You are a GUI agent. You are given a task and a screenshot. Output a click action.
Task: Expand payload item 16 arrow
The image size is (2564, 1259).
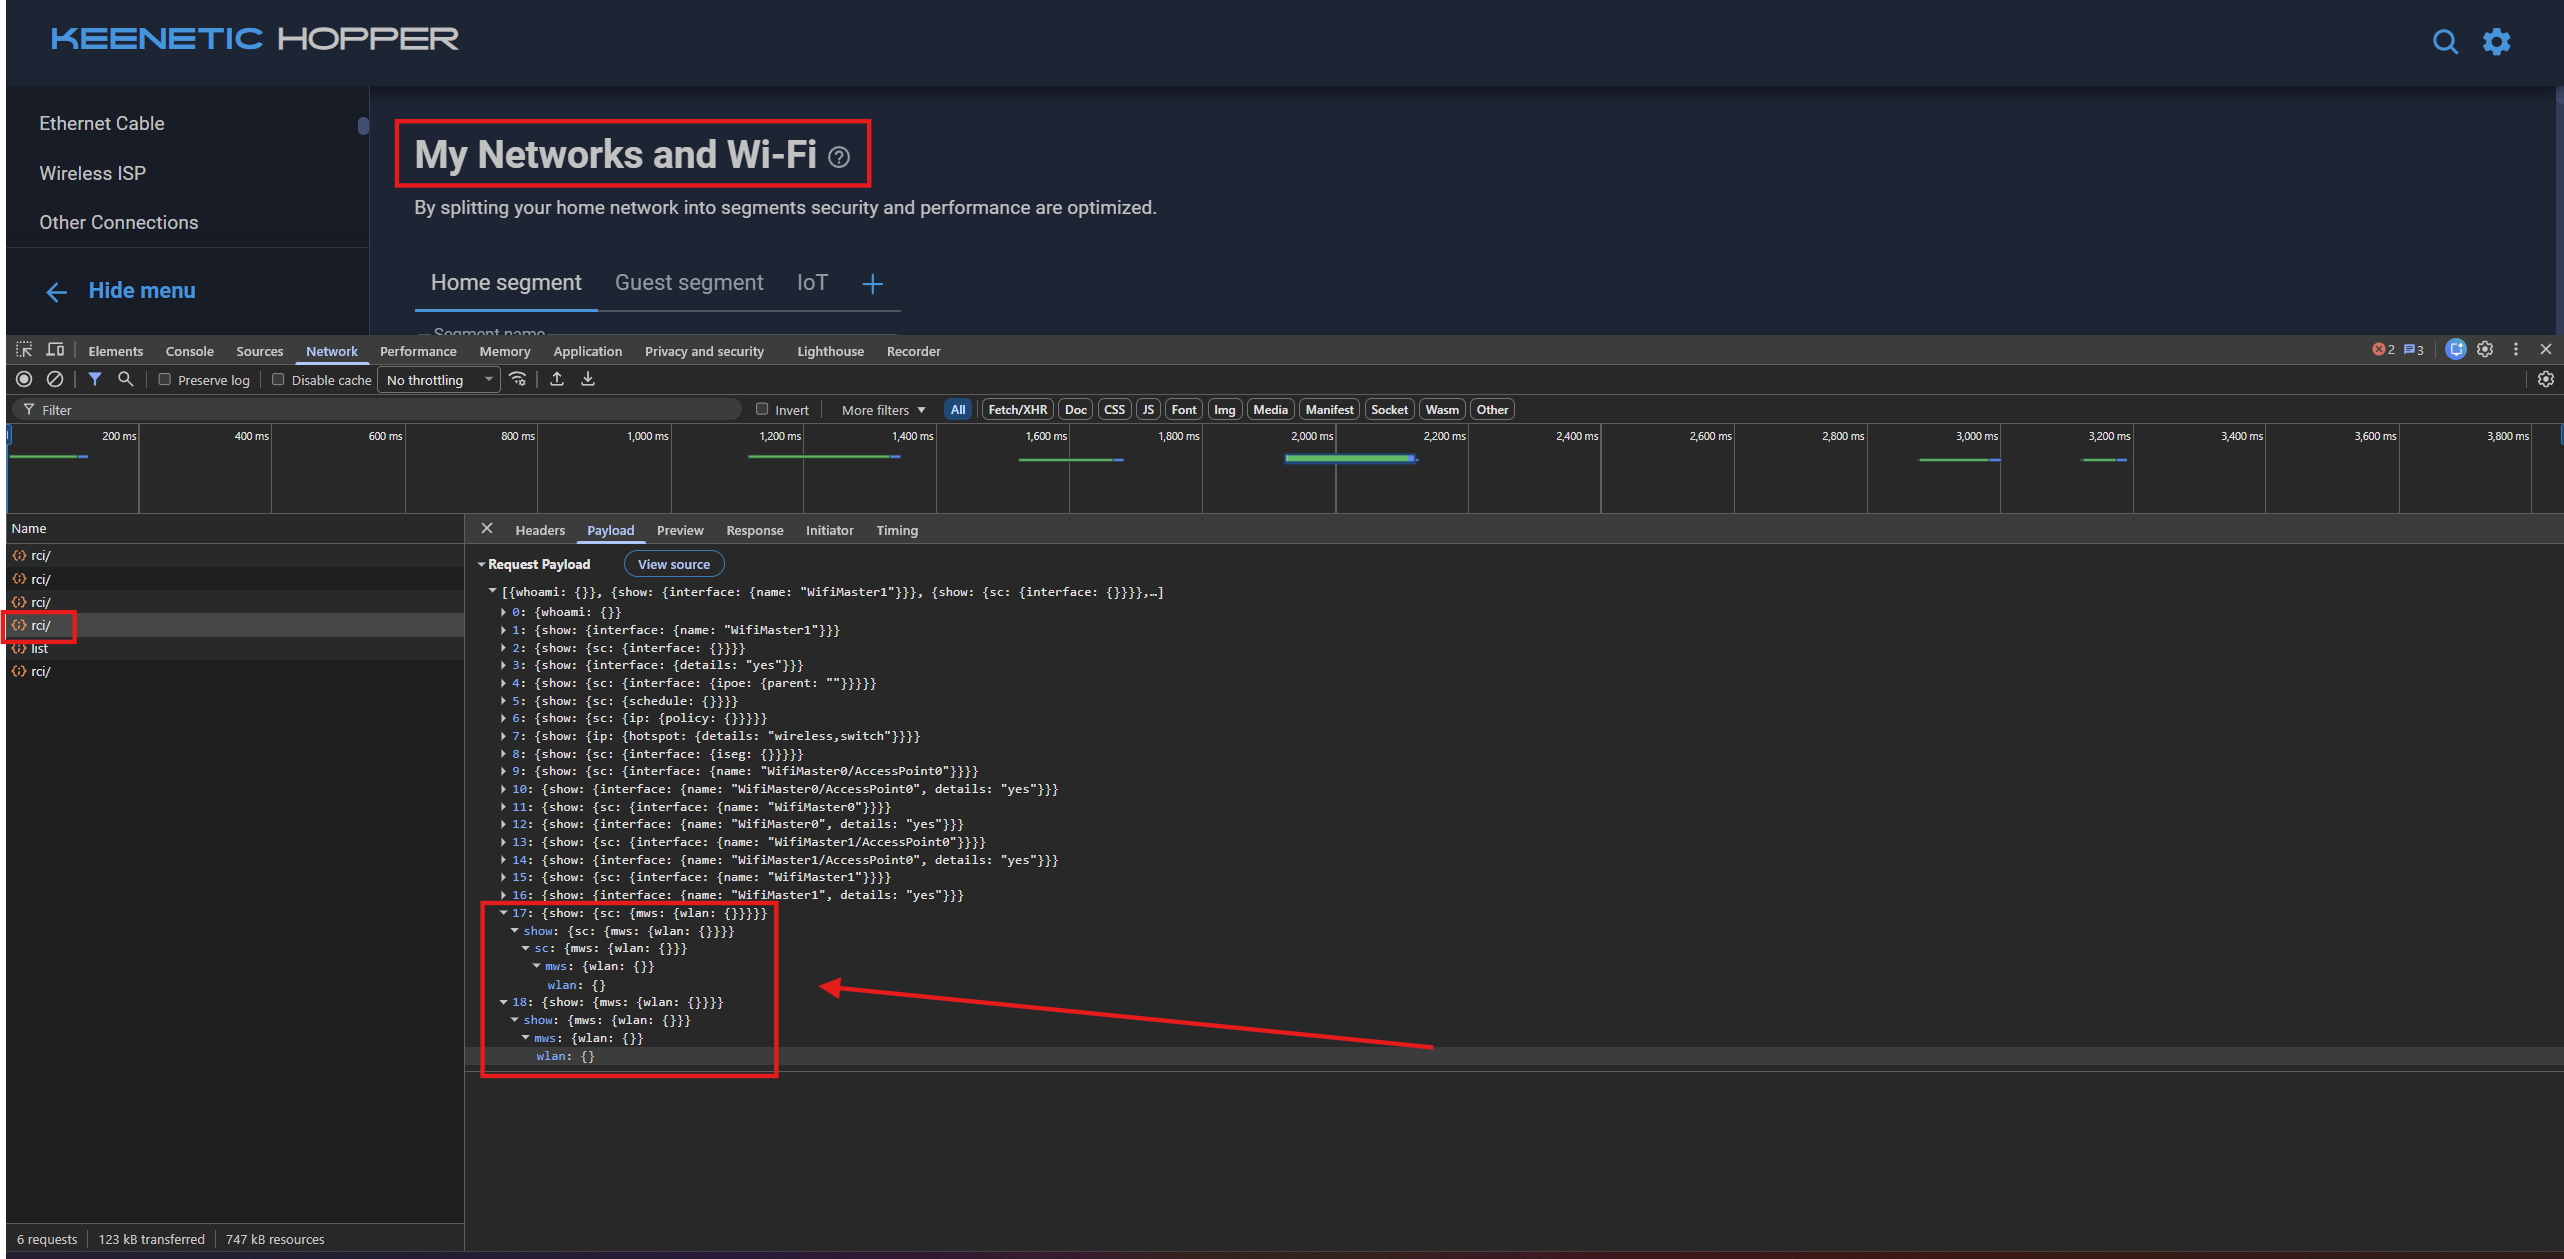(x=503, y=895)
